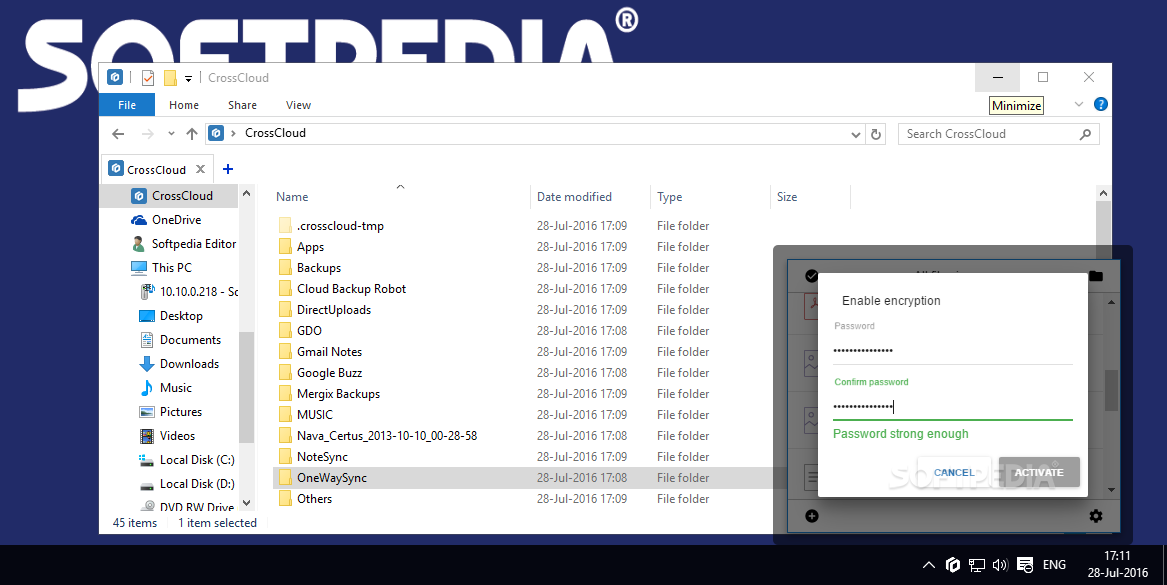The image size is (1167, 585).
Task: Click the search magnifier icon
Action: (x=1085, y=134)
